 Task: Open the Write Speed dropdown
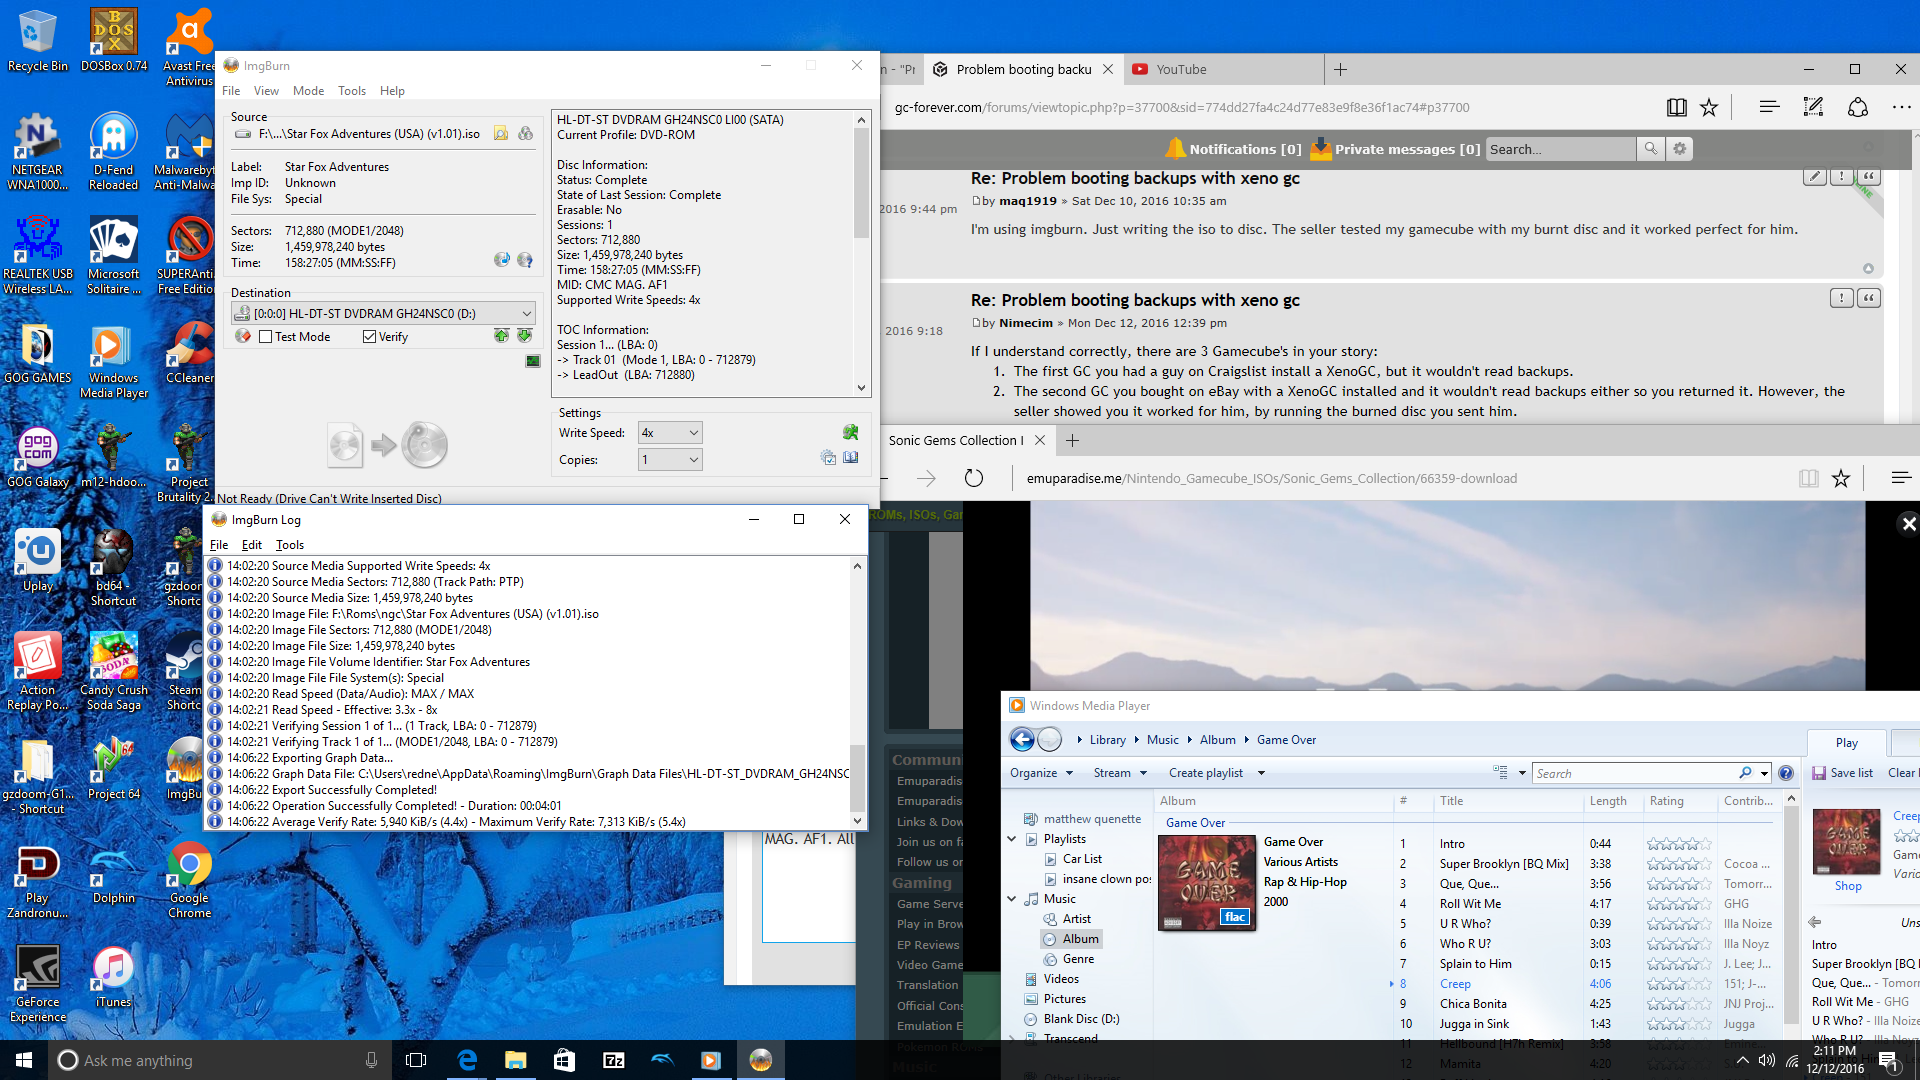pyautogui.click(x=693, y=433)
